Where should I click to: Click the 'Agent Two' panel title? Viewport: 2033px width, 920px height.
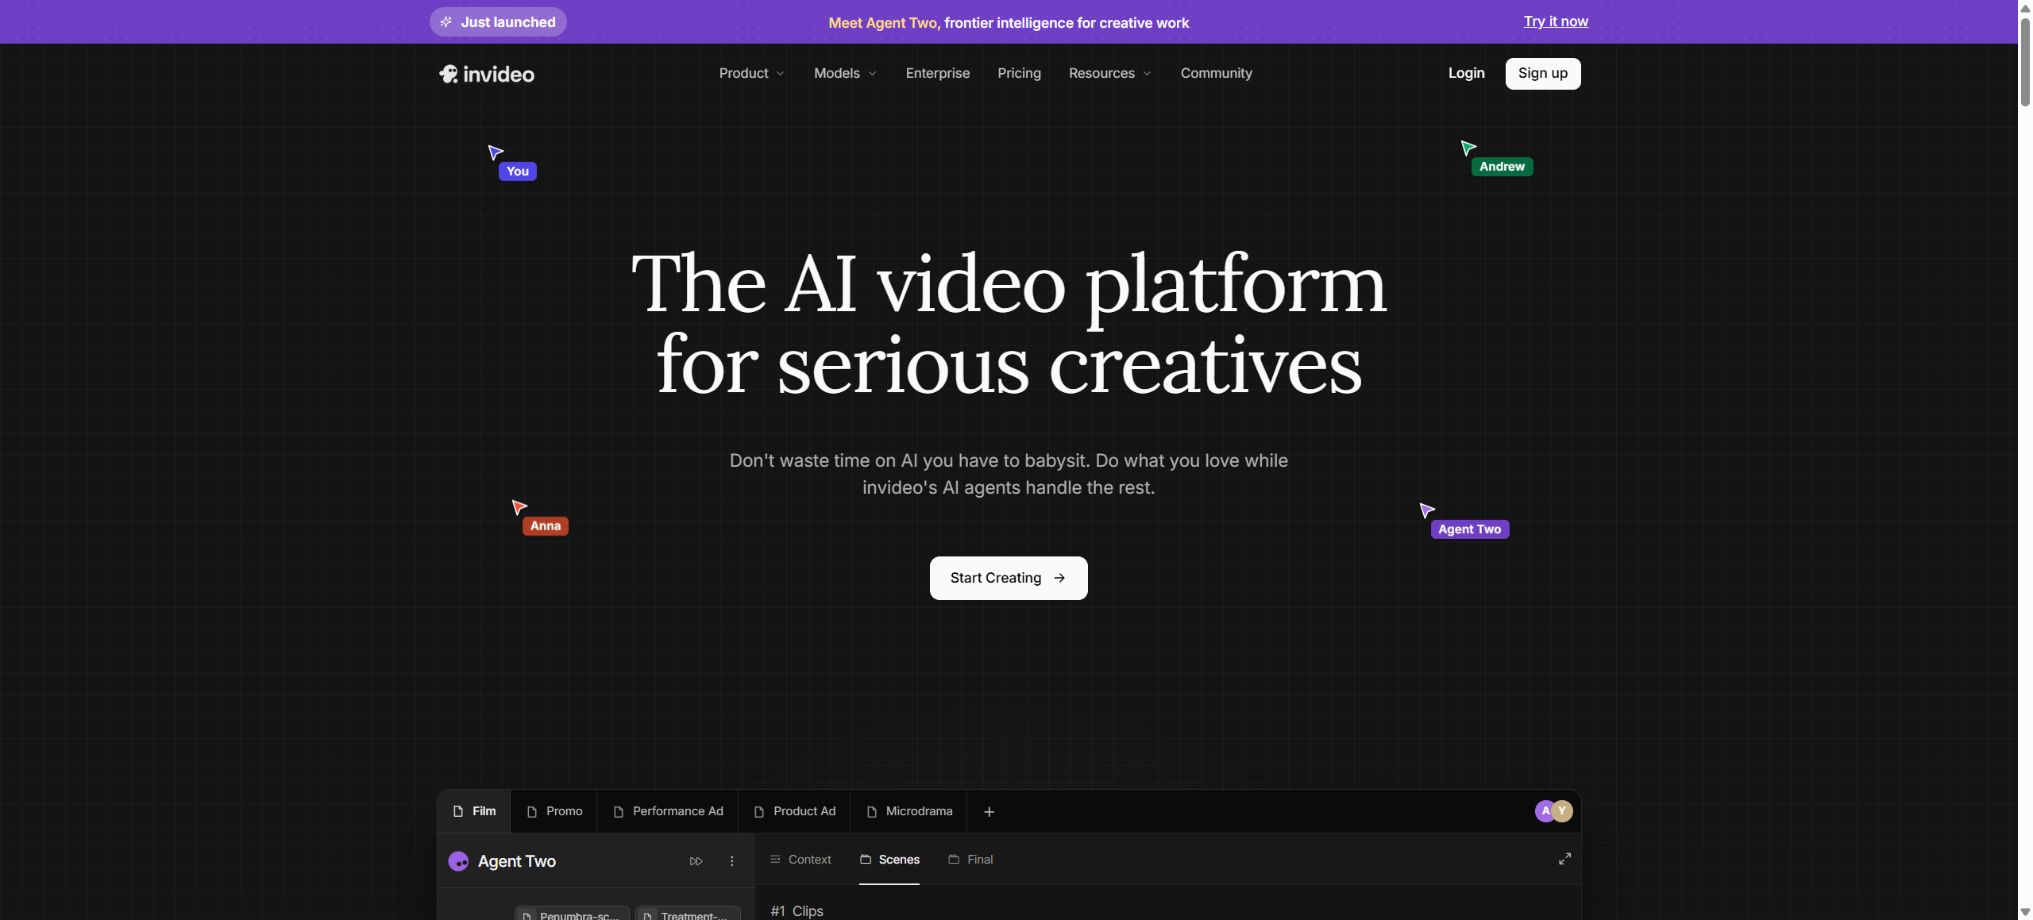coord(517,861)
